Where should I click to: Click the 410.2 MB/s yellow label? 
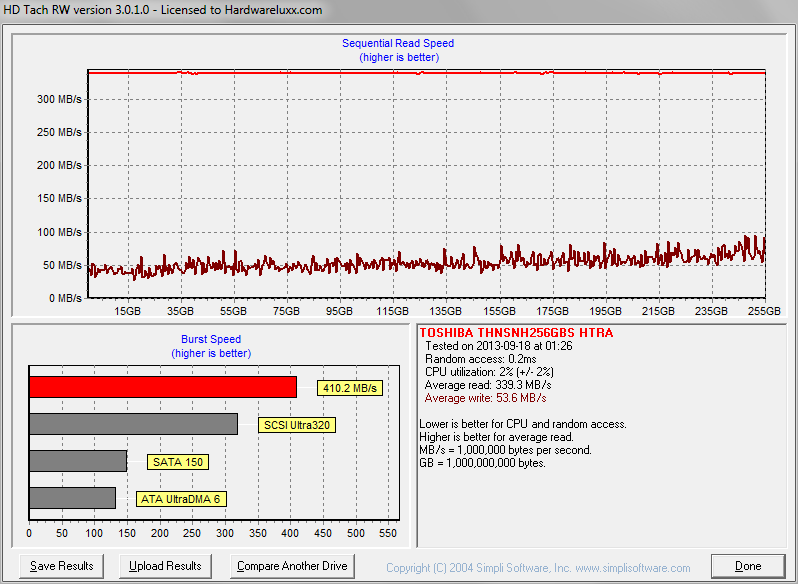pyautogui.click(x=350, y=388)
